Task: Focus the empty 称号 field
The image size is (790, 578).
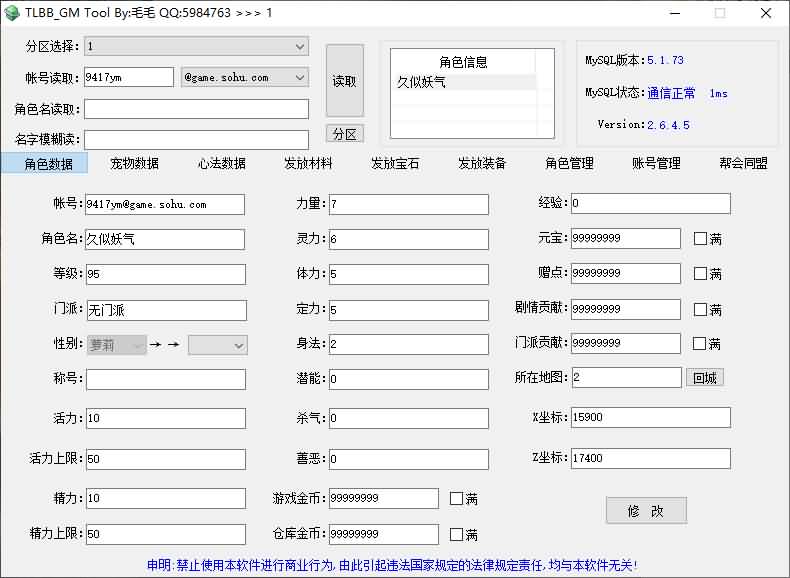Action: 166,379
